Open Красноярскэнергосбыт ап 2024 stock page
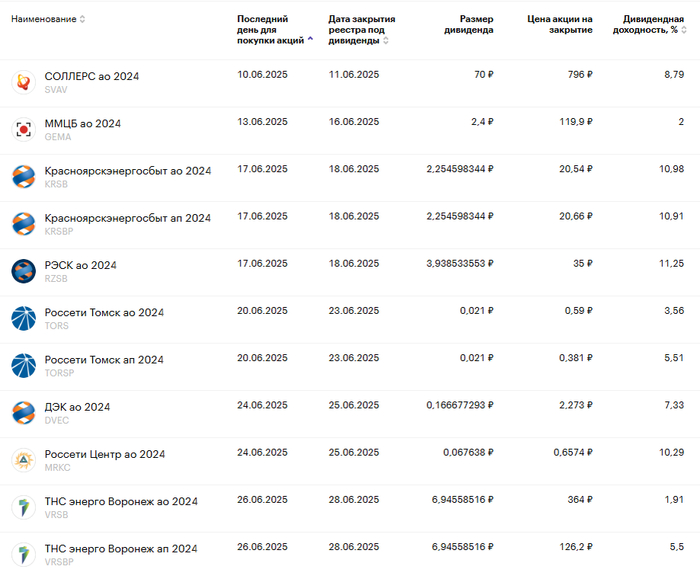The width and height of the screenshot is (700, 579). 127,218
